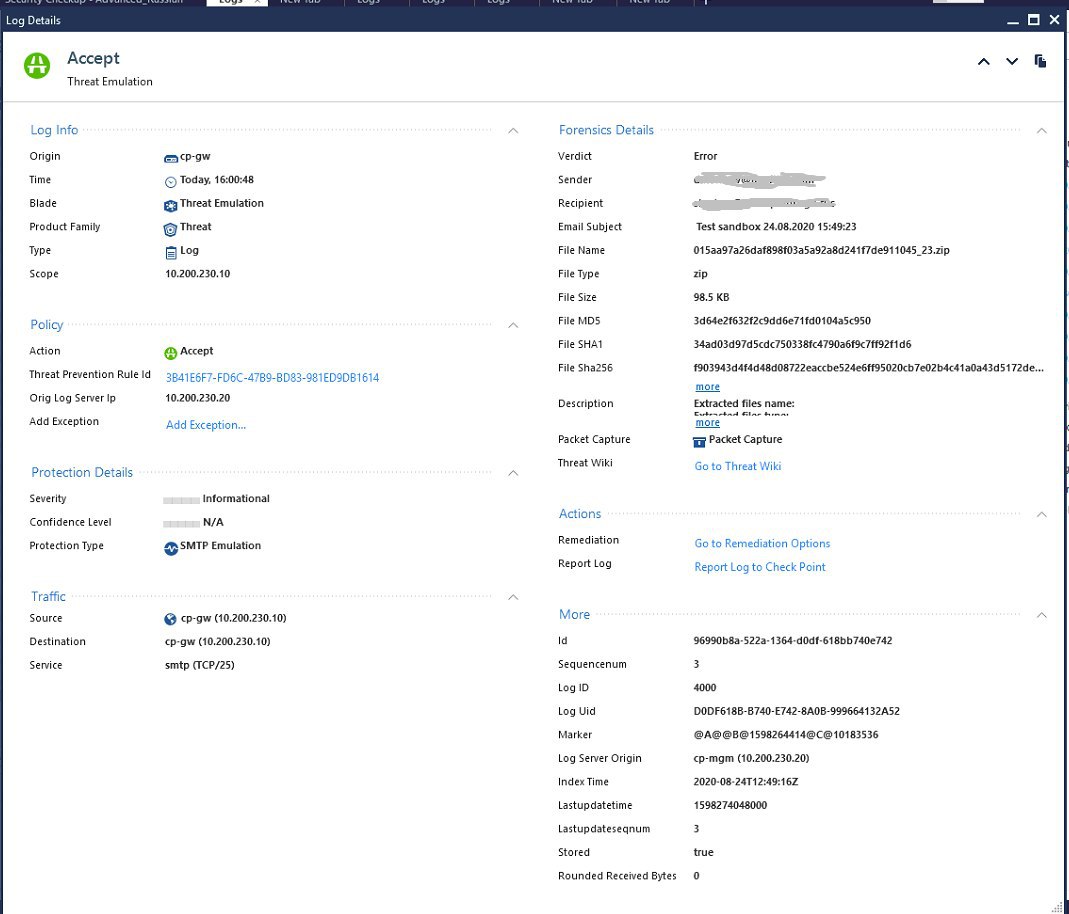Click the Threat product family shield icon
The image size is (1069, 914).
[170, 229]
